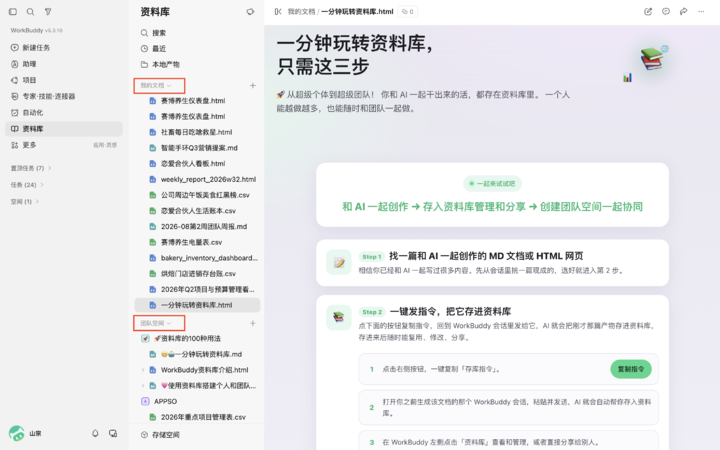Open 公司周边午饭美食红黑榜.csv

197,195
